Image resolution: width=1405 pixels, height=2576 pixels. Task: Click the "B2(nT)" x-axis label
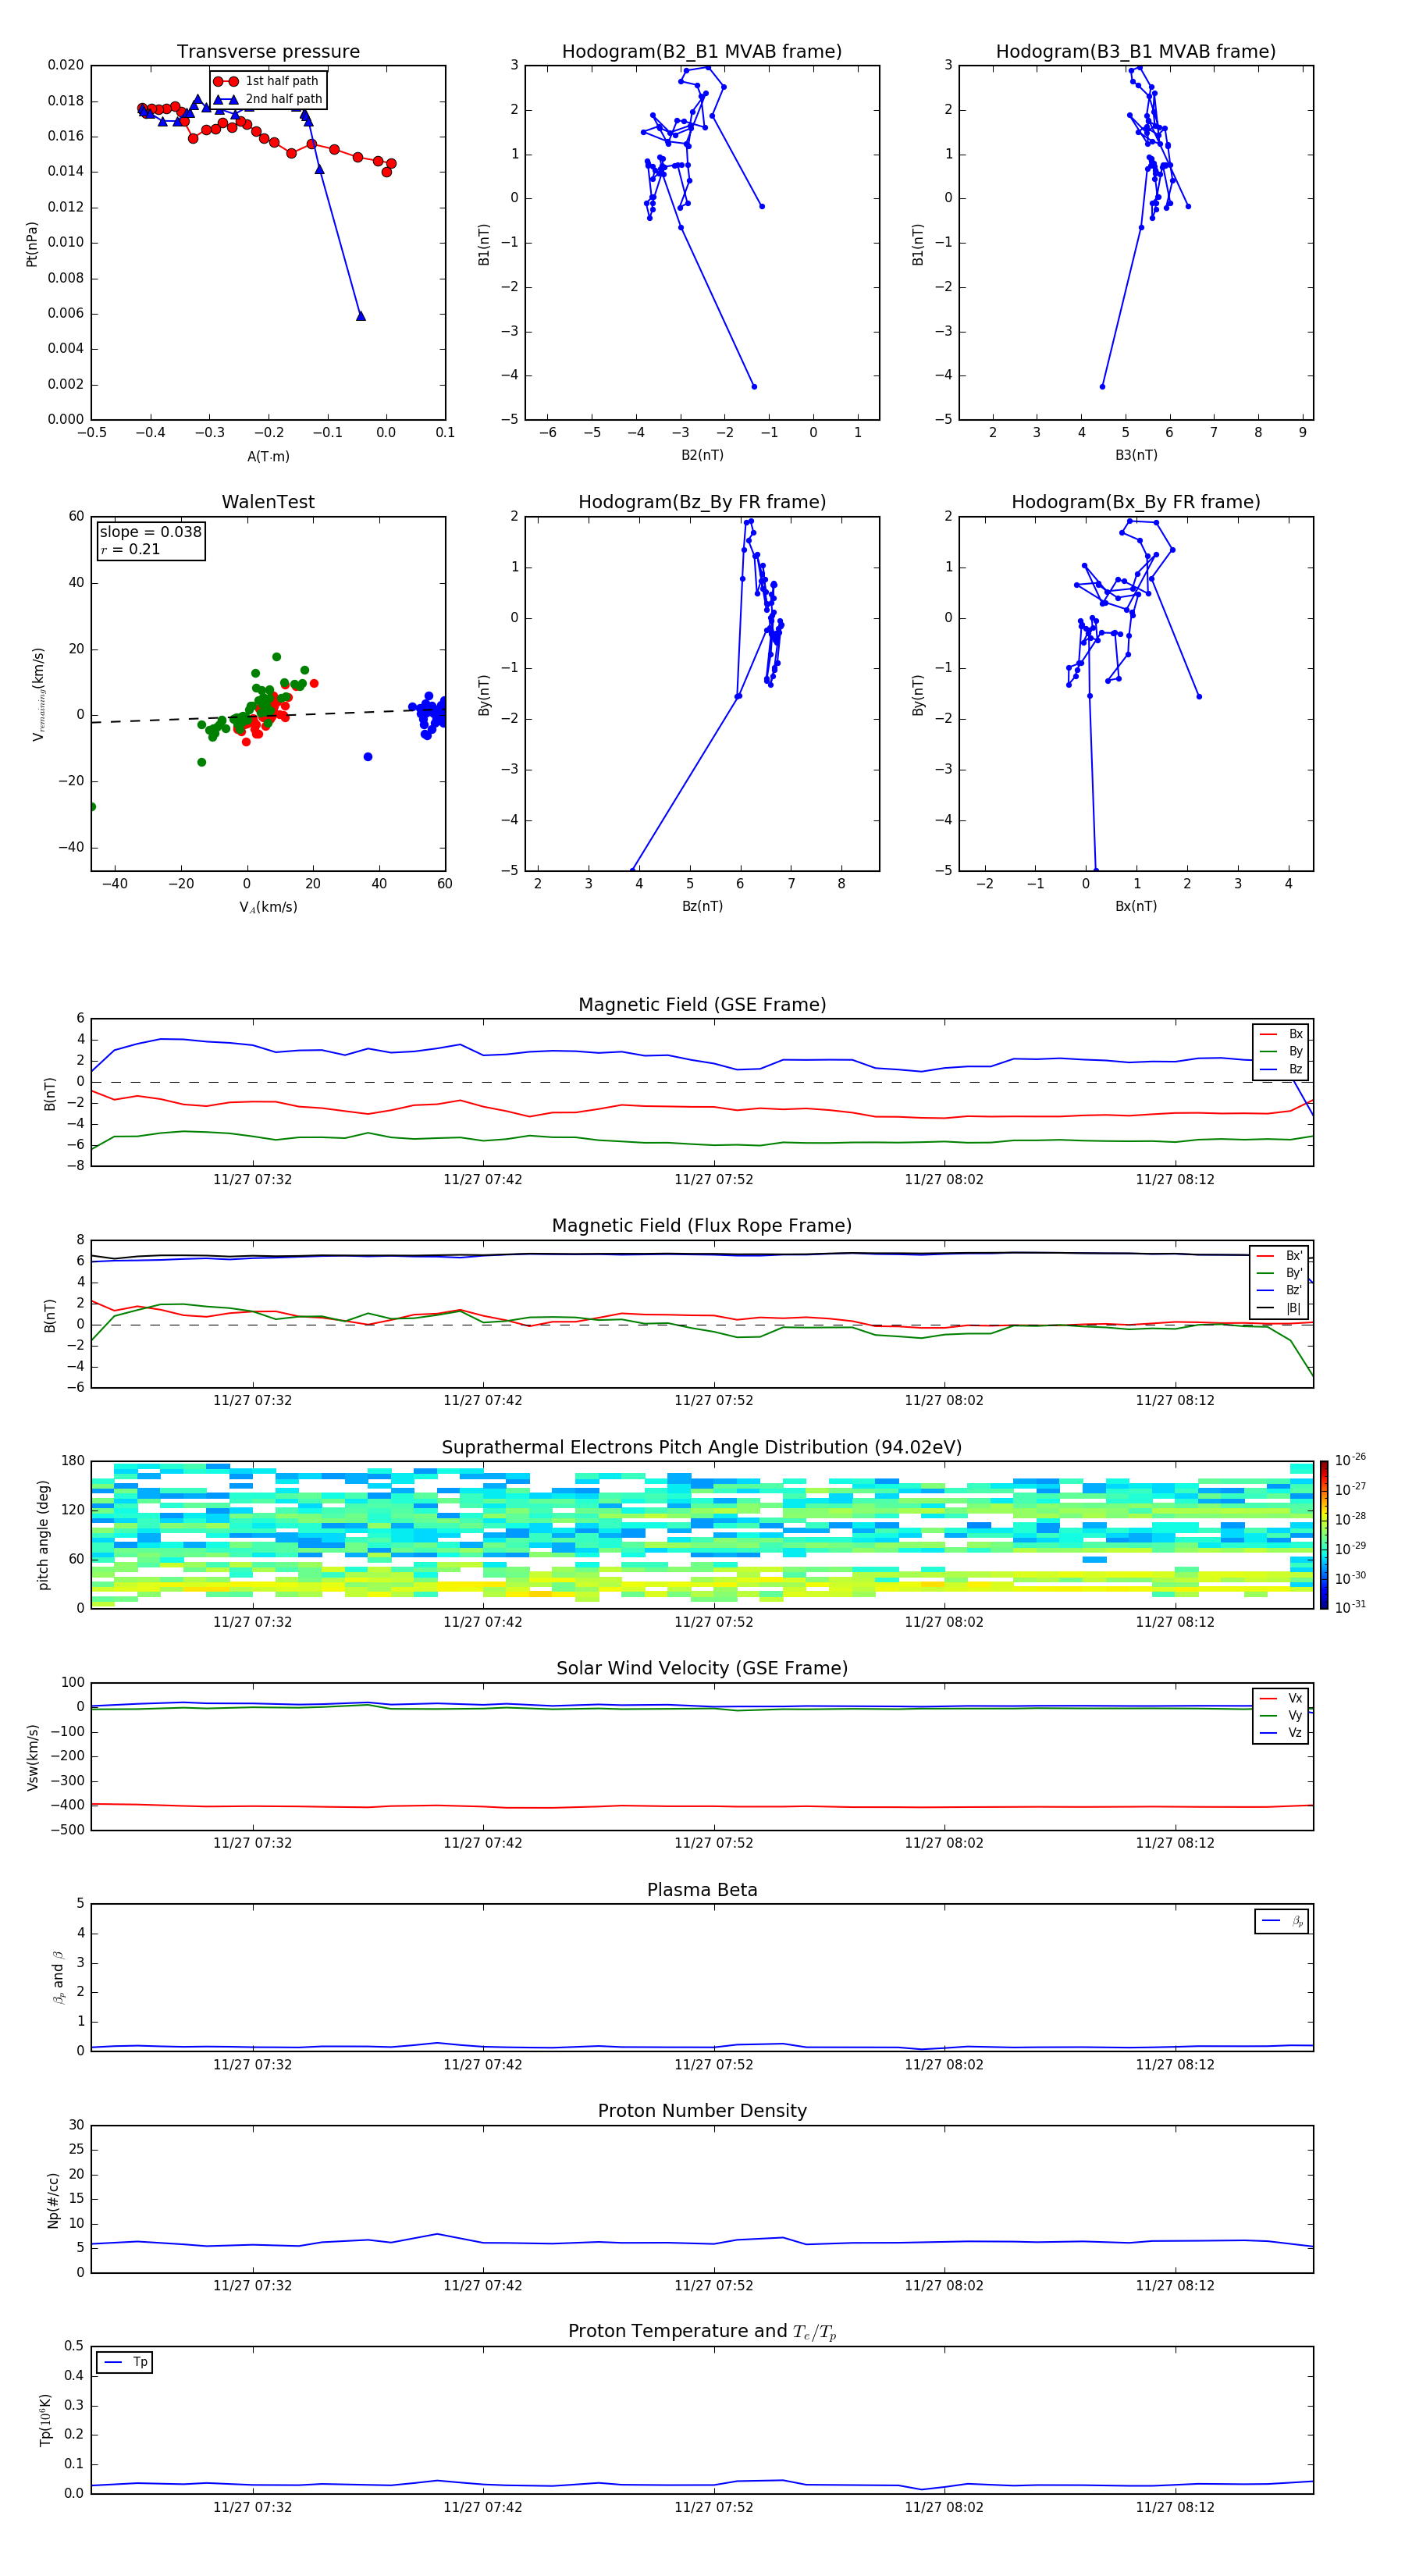702,455
